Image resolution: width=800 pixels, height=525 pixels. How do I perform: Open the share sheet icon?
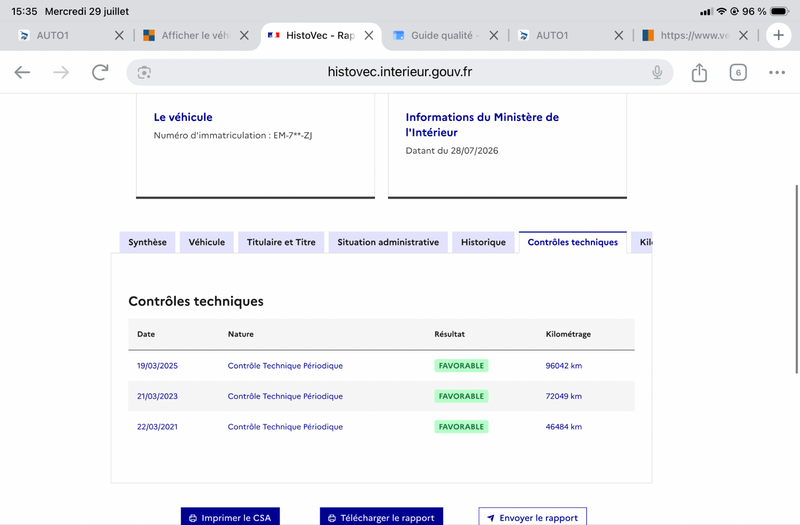(699, 72)
